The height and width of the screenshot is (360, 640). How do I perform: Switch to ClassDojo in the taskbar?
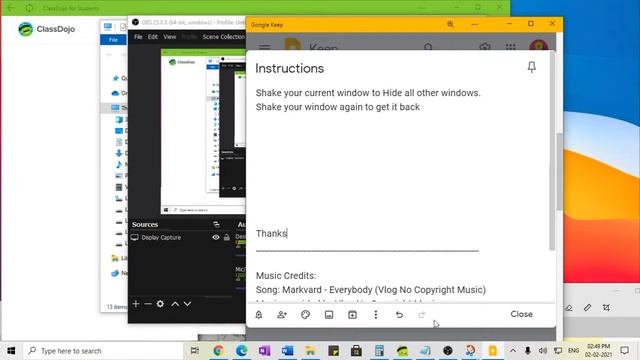point(402,351)
